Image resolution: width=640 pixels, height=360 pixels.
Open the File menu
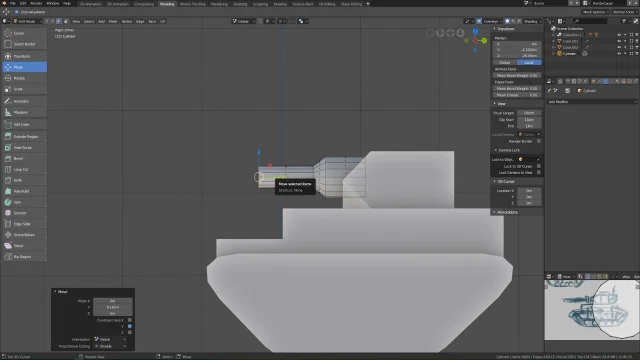tap(13, 3)
